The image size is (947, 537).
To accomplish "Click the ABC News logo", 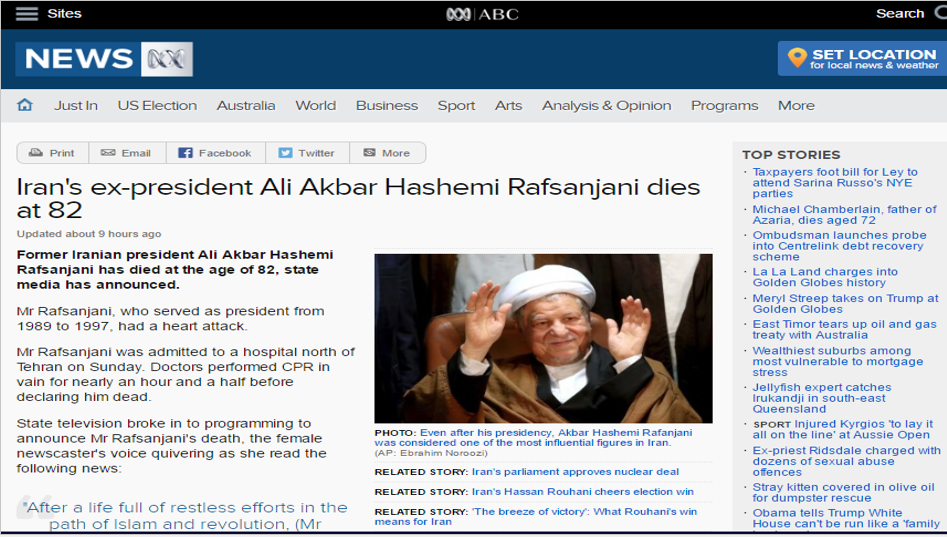I will 104,59.
